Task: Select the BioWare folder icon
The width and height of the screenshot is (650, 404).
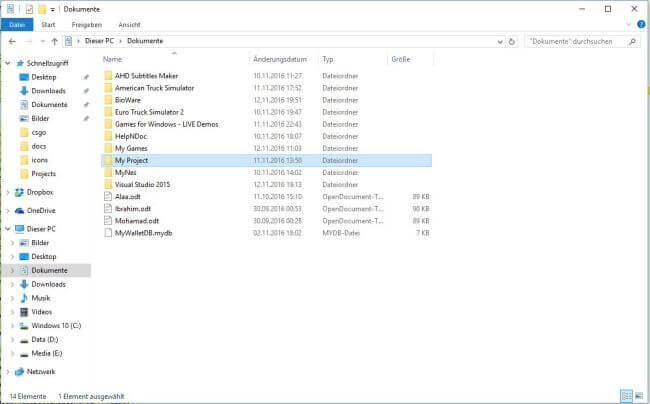Action: (x=108, y=100)
